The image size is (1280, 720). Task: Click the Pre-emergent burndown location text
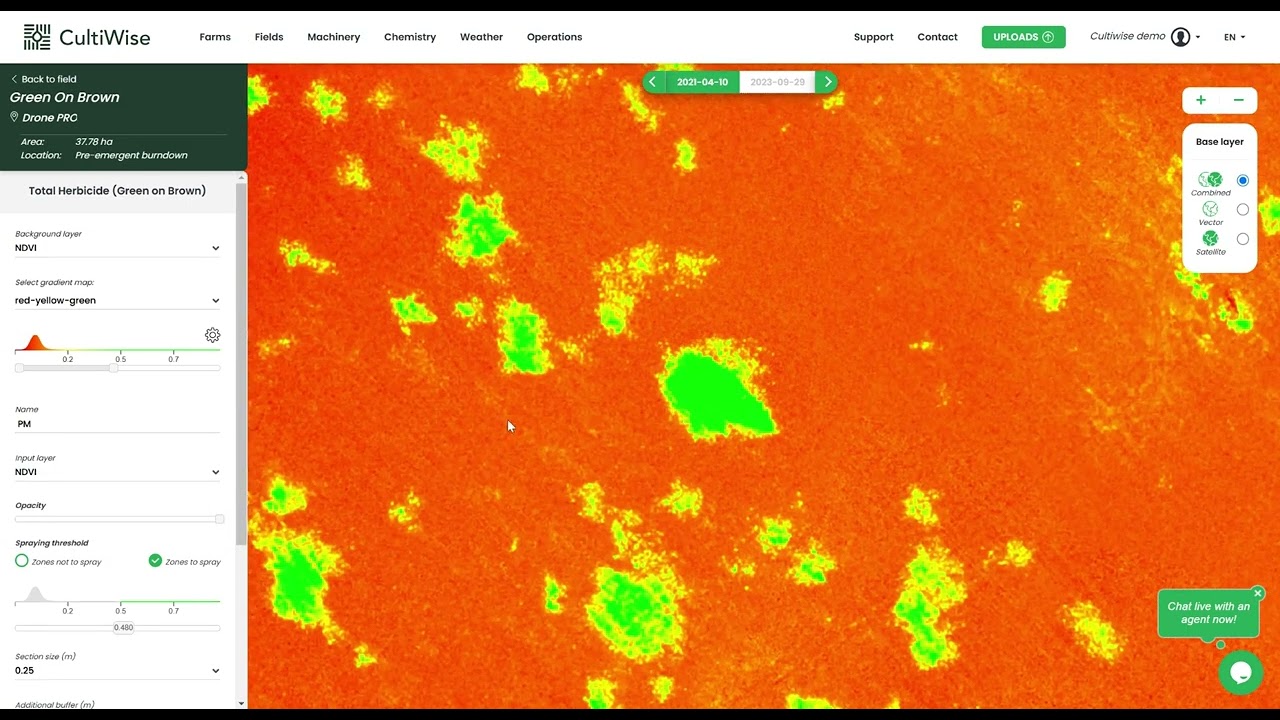(x=131, y=155)
